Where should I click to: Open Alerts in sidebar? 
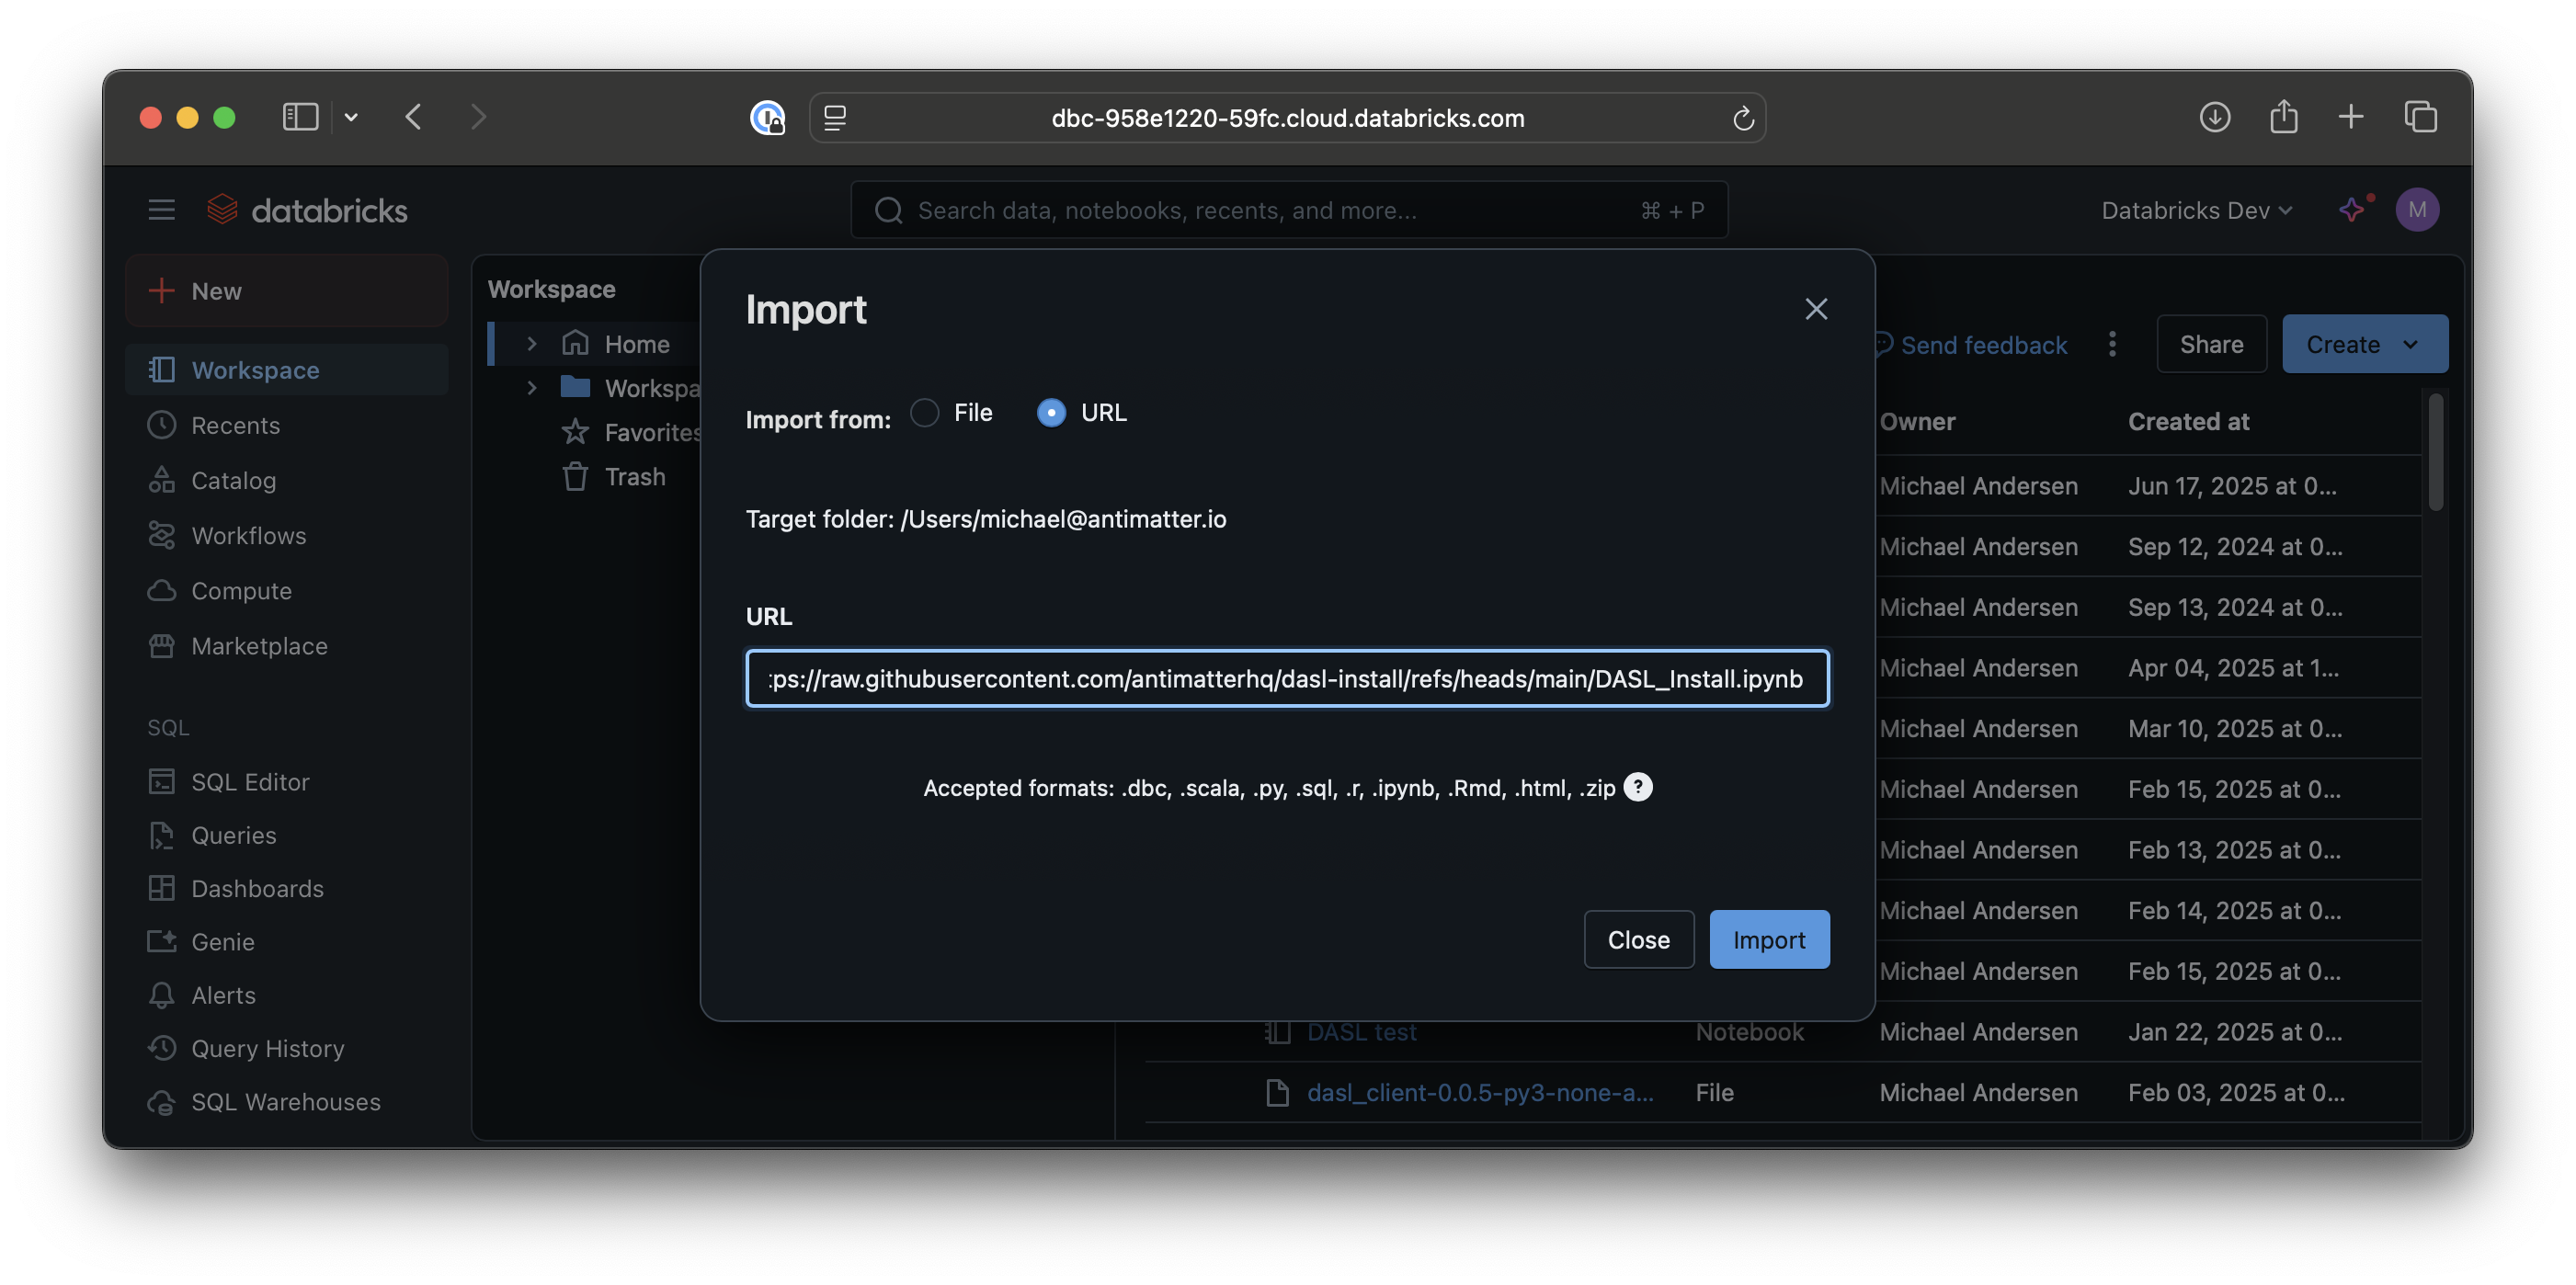(x=287, y=995)
